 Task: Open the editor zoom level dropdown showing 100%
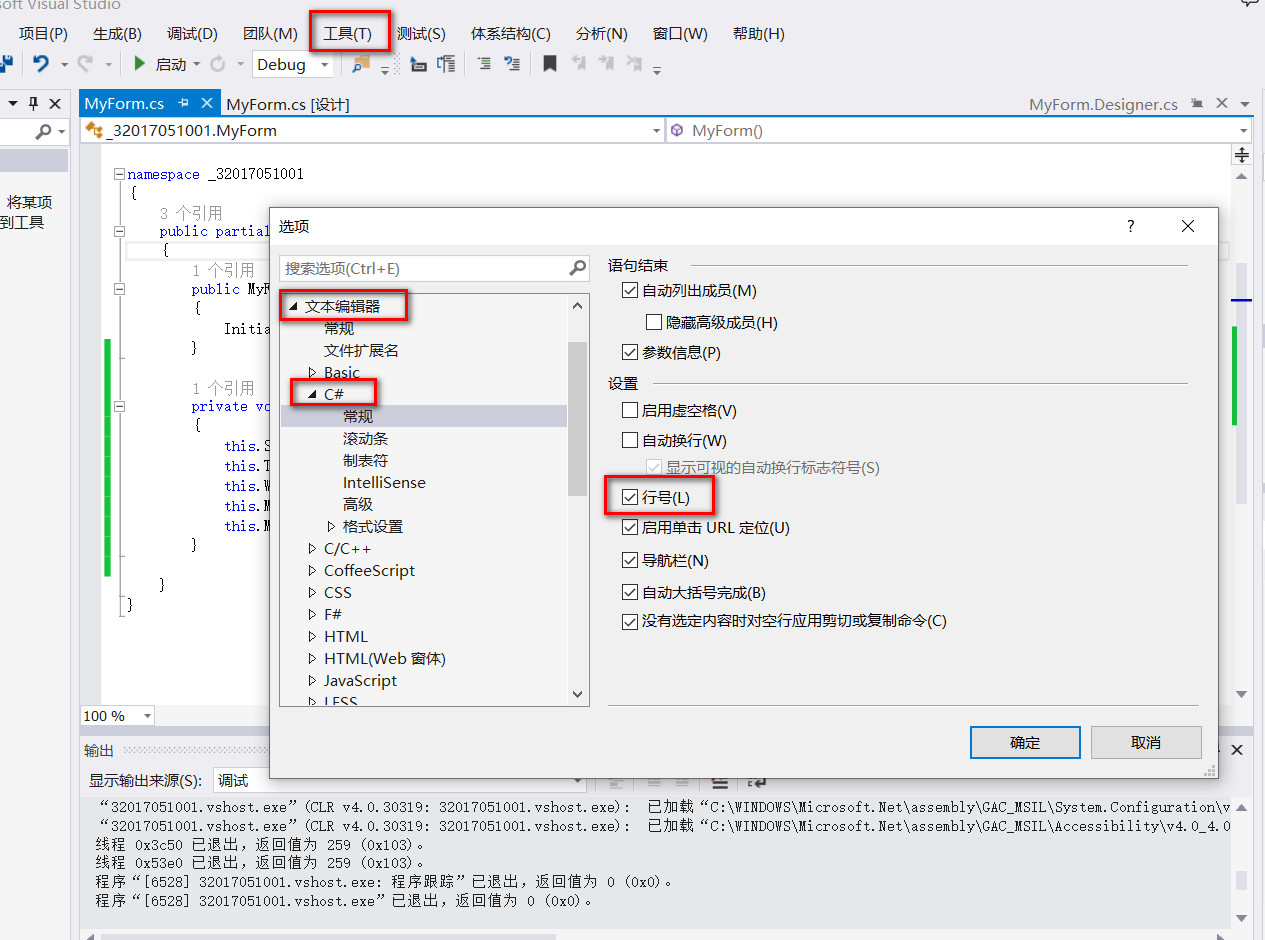[x=117, y=715]
